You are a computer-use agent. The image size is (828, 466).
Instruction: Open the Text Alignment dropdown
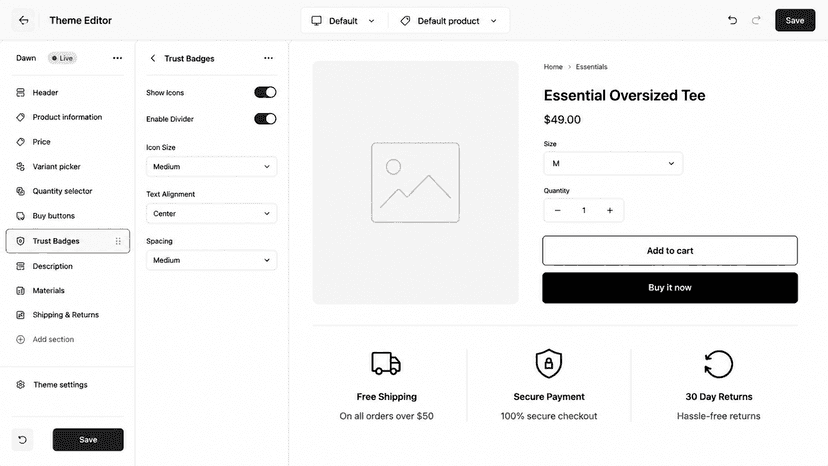[211, 213]
